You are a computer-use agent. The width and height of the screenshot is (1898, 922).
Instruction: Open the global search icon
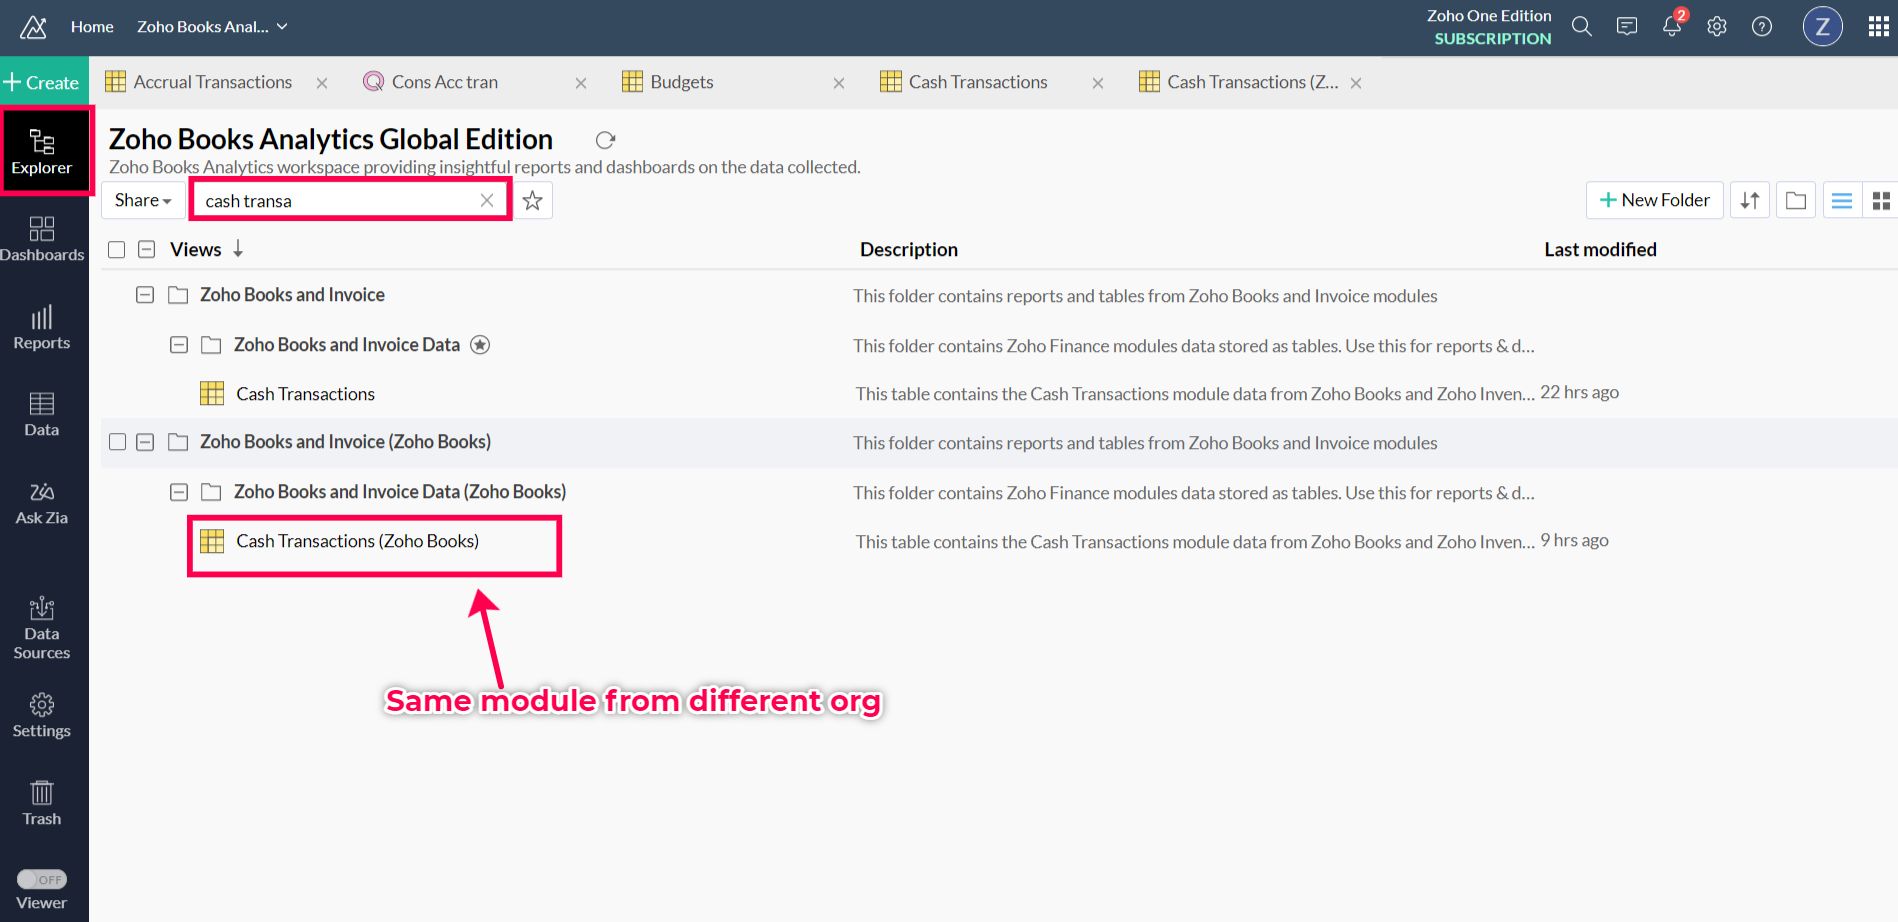(x=1582, y=27)
